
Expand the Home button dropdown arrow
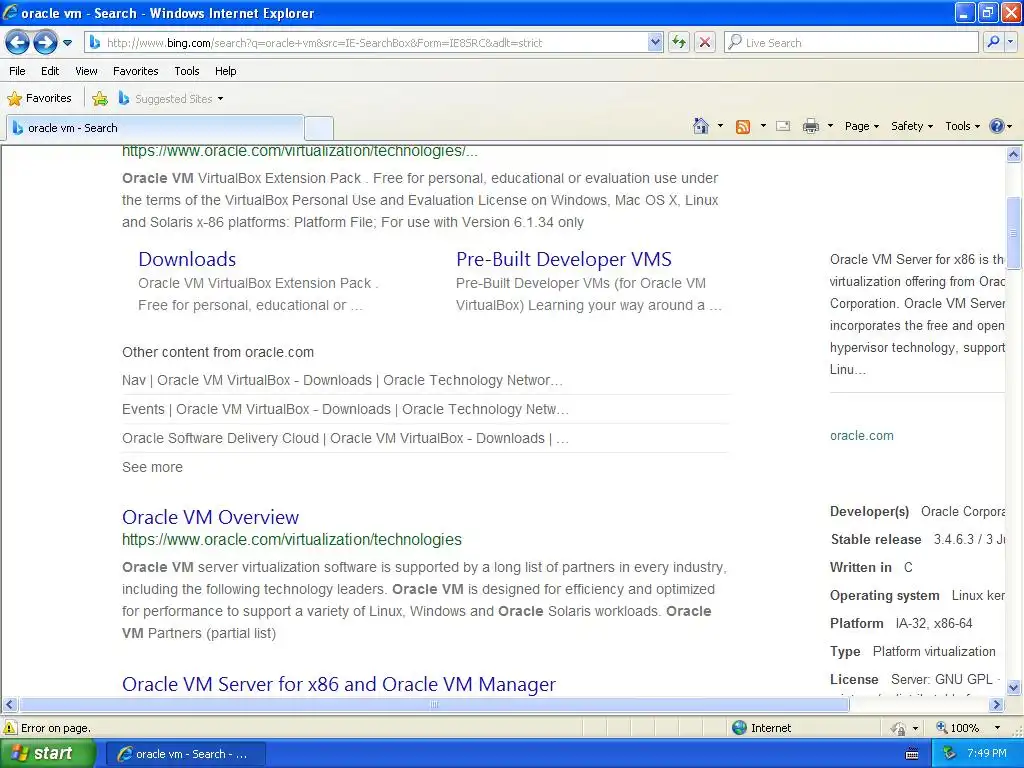click(x=720, y=126)
